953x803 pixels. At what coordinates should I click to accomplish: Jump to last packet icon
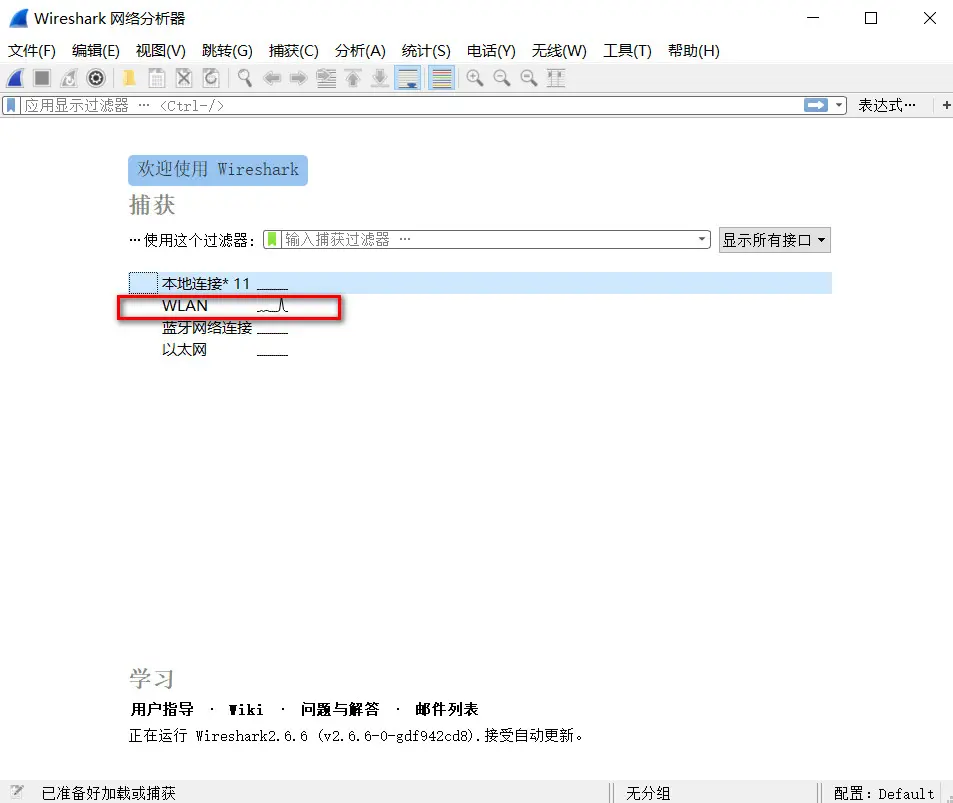[x=380, y=78]
